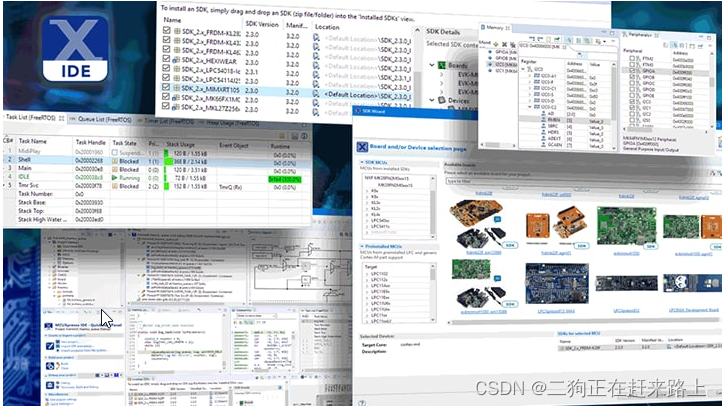Click the Devices icon in SDK Details
Image resolution: width=722 pixels, height=407 pixels.
pyautogui.click(x=442, y=100)
